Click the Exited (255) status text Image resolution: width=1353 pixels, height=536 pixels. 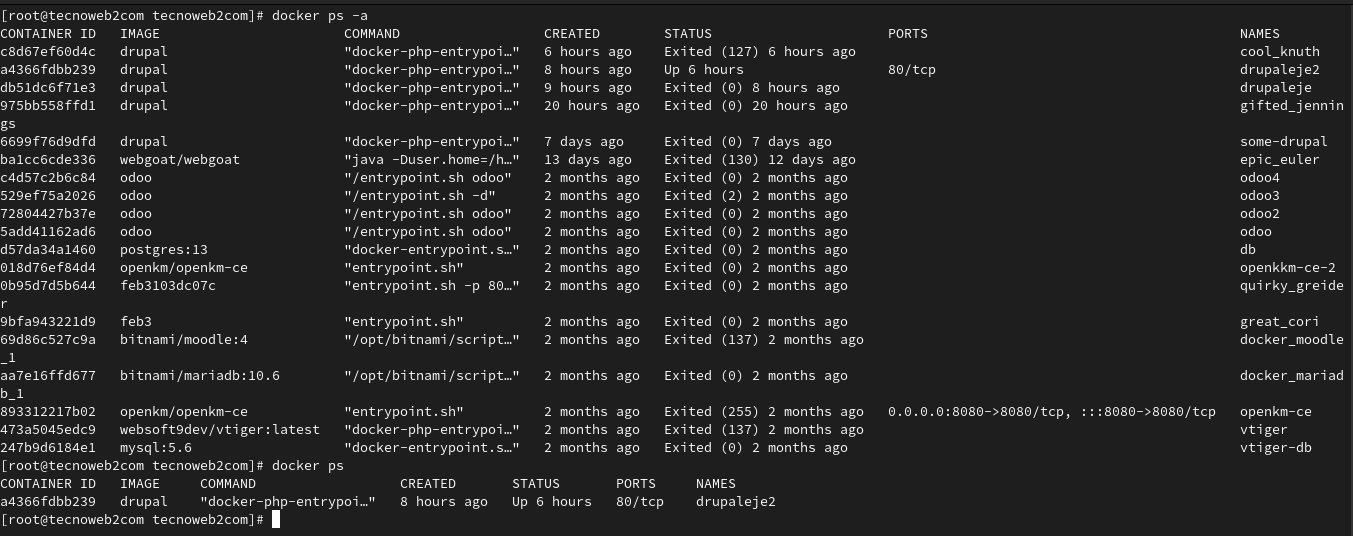pyautogui.click(x=712, y=412)
